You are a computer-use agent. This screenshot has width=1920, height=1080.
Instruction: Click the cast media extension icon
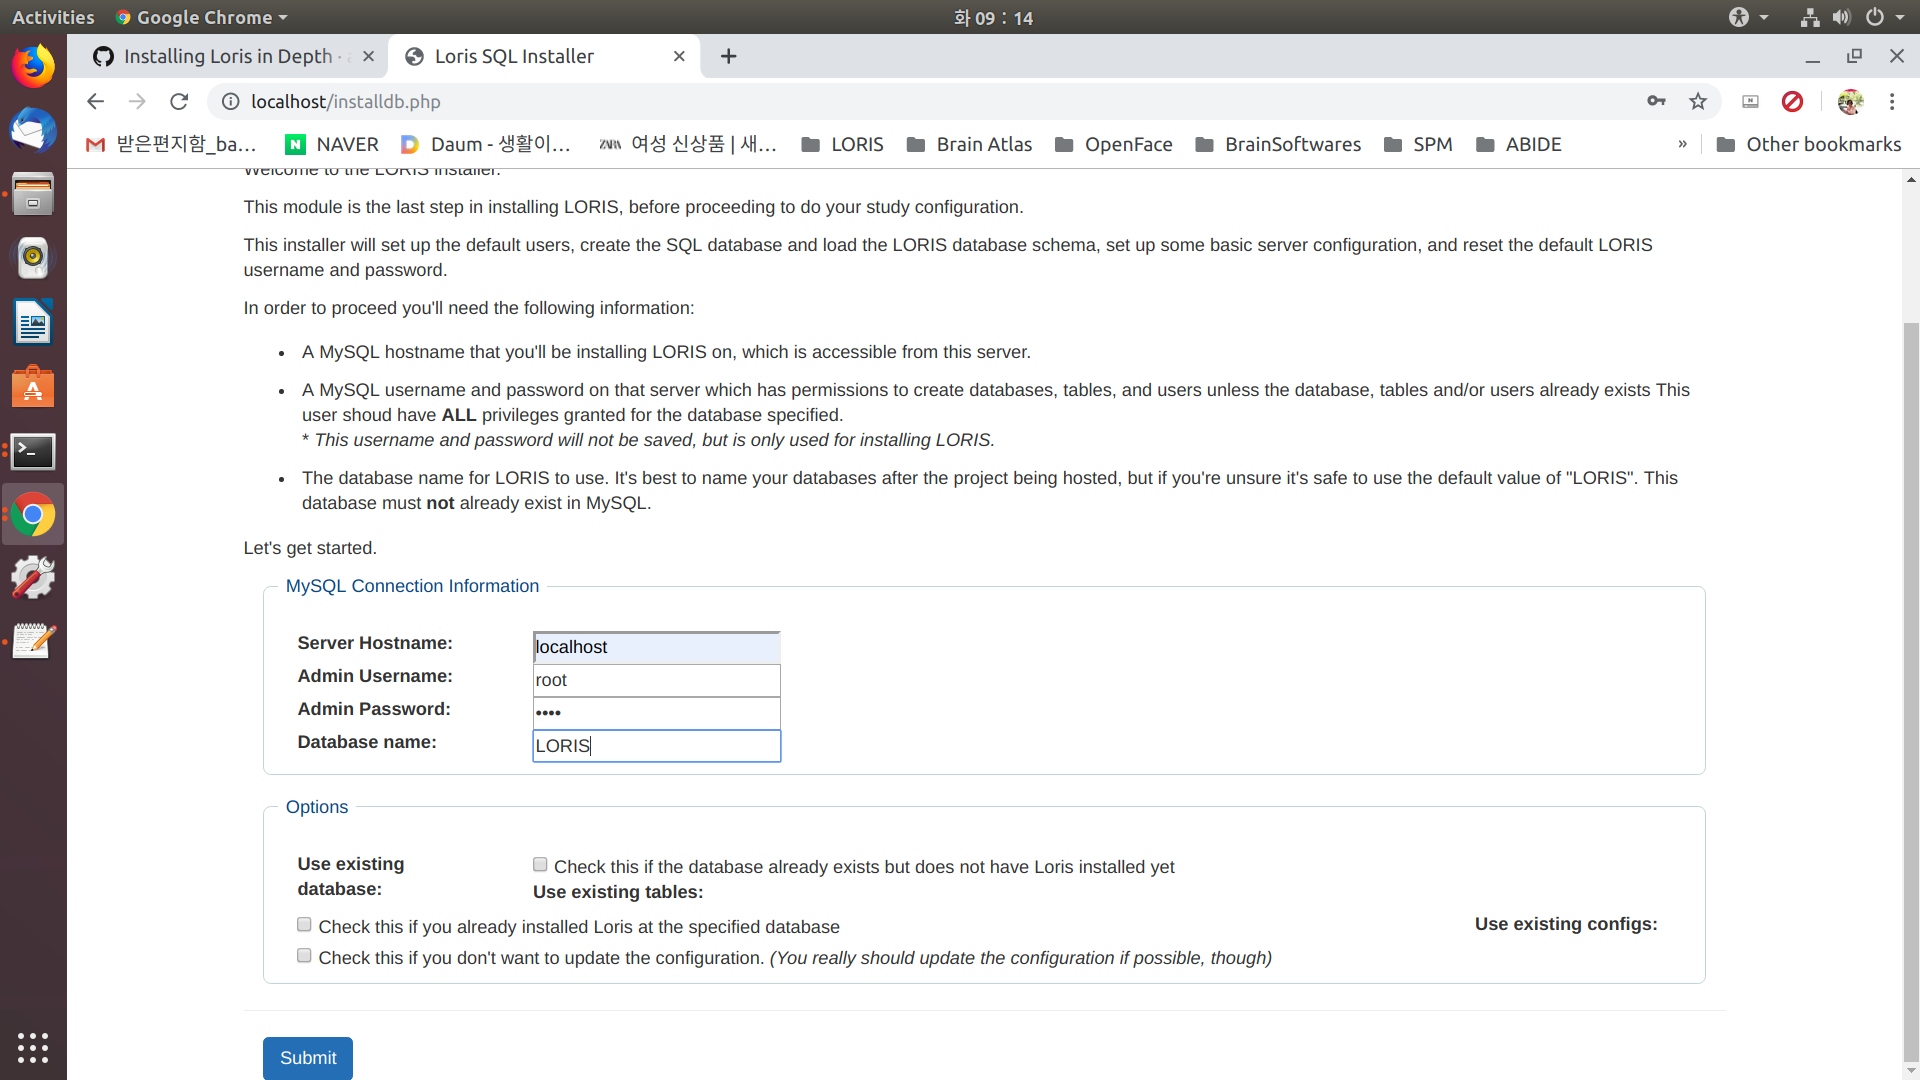tap(1750, 101)
